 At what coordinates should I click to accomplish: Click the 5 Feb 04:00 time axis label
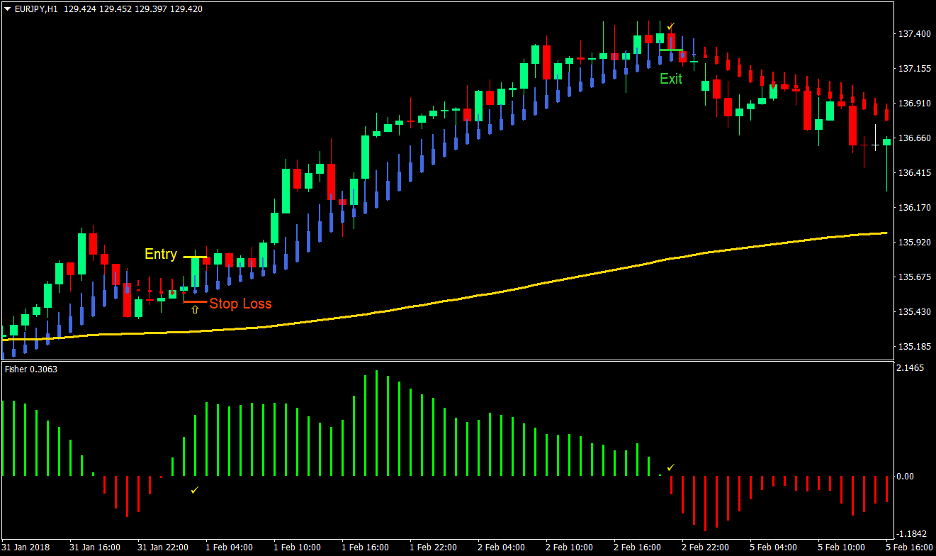pyautogui.click(x=774, y=547)
